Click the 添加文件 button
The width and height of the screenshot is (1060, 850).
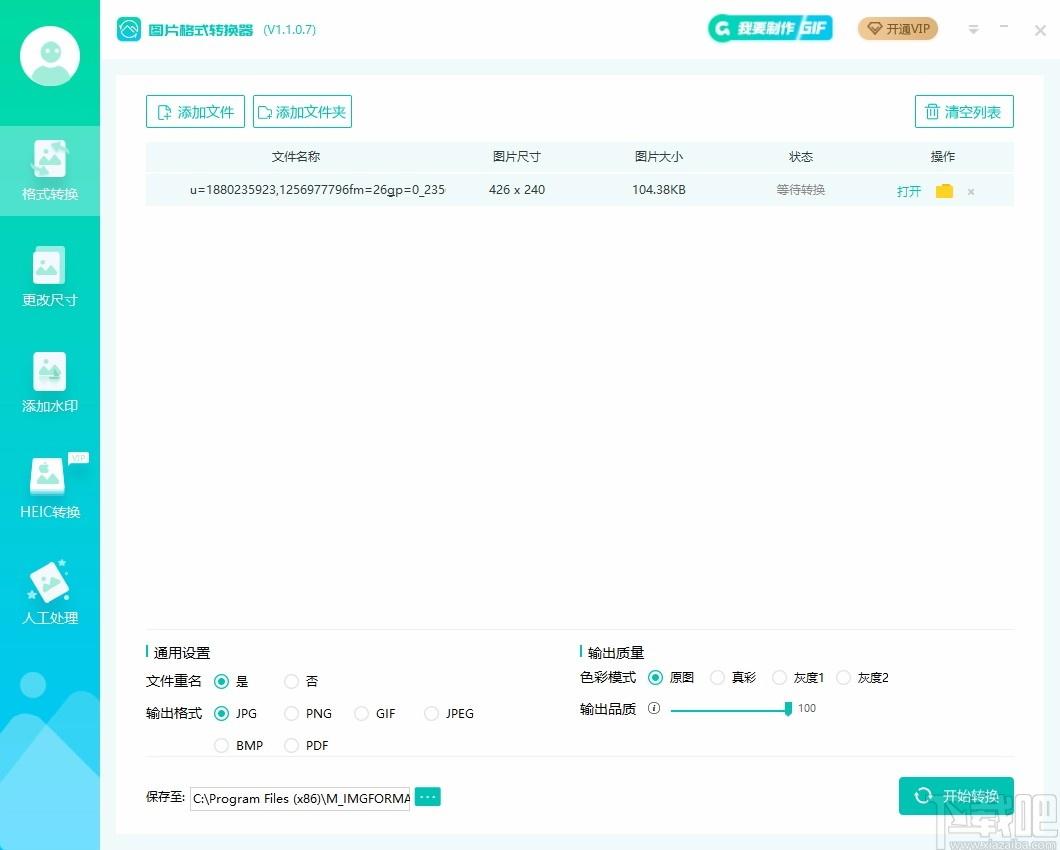195,112
